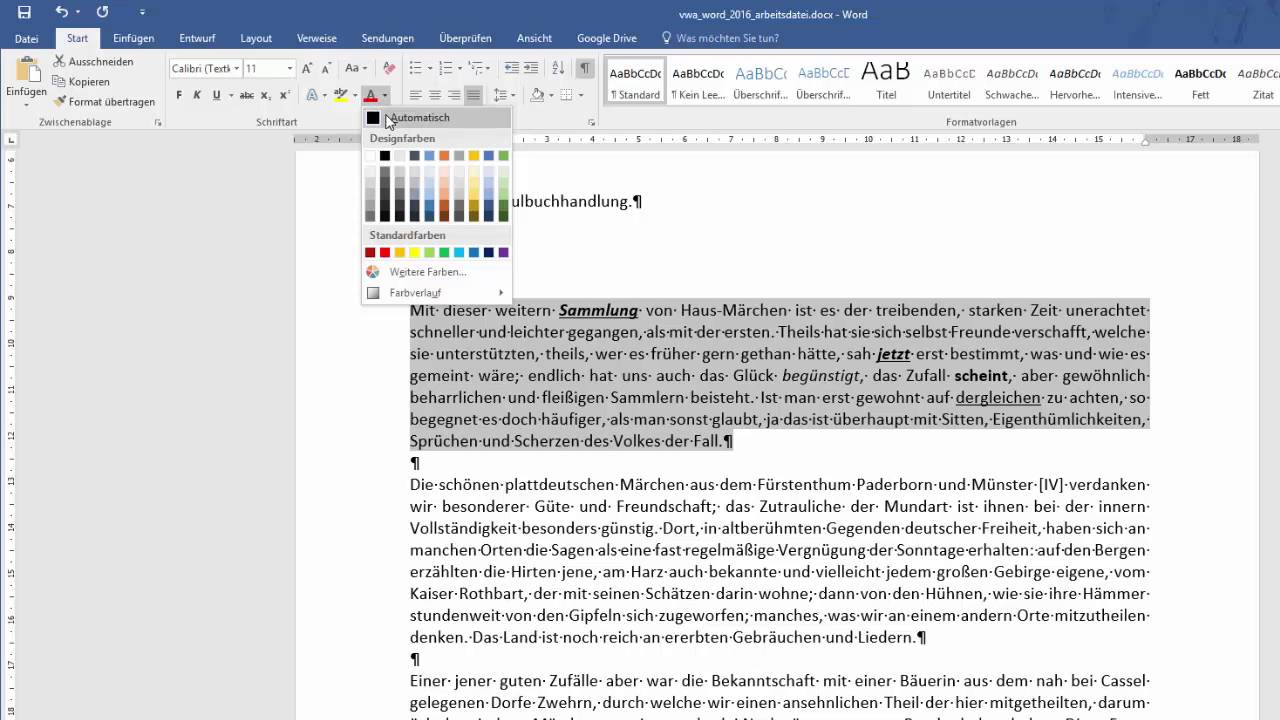Switch to the Entwurf tab
The height and width of the screenshot is (720, 1280).
(197, 38)
